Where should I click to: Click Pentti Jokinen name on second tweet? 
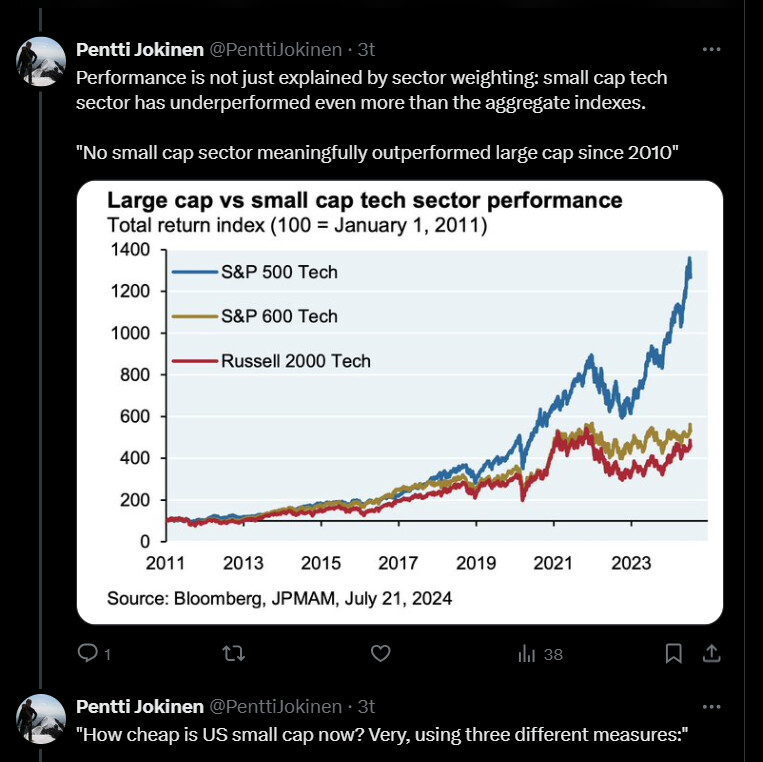click(140, 707)
